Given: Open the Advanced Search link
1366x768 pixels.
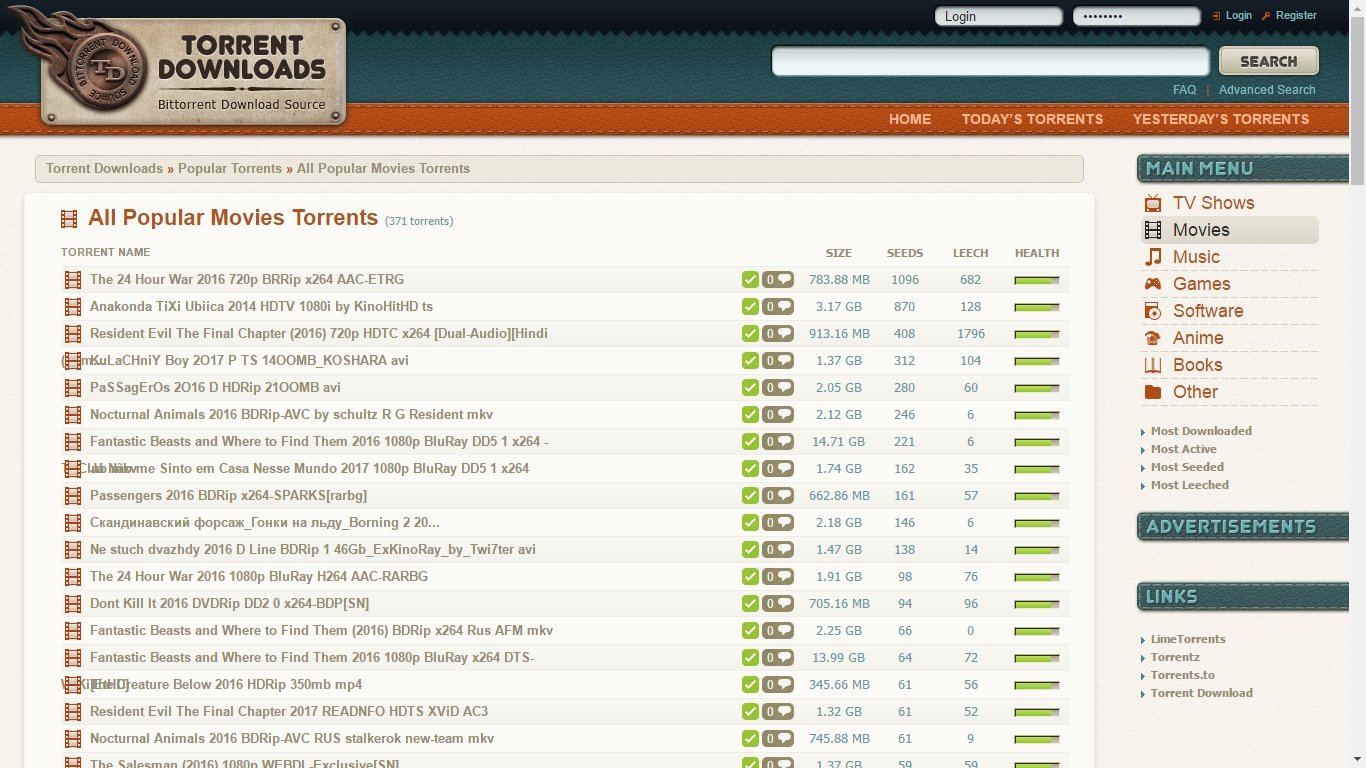Looking at the screenshot, I should [1267, 90].
